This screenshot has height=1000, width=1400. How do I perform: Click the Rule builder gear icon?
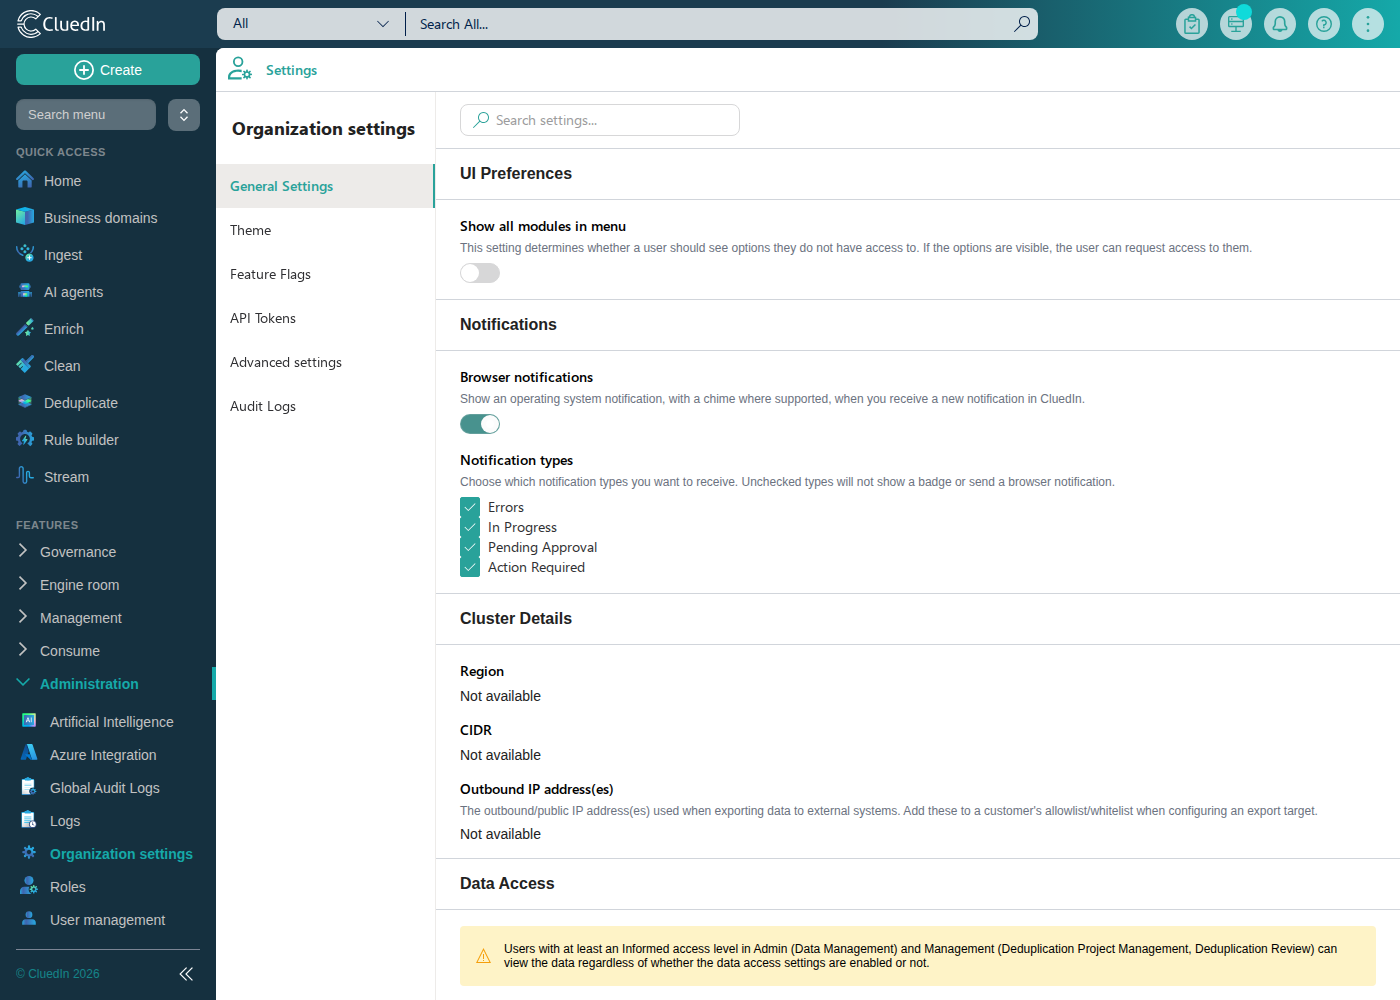(x=25, y=439)
